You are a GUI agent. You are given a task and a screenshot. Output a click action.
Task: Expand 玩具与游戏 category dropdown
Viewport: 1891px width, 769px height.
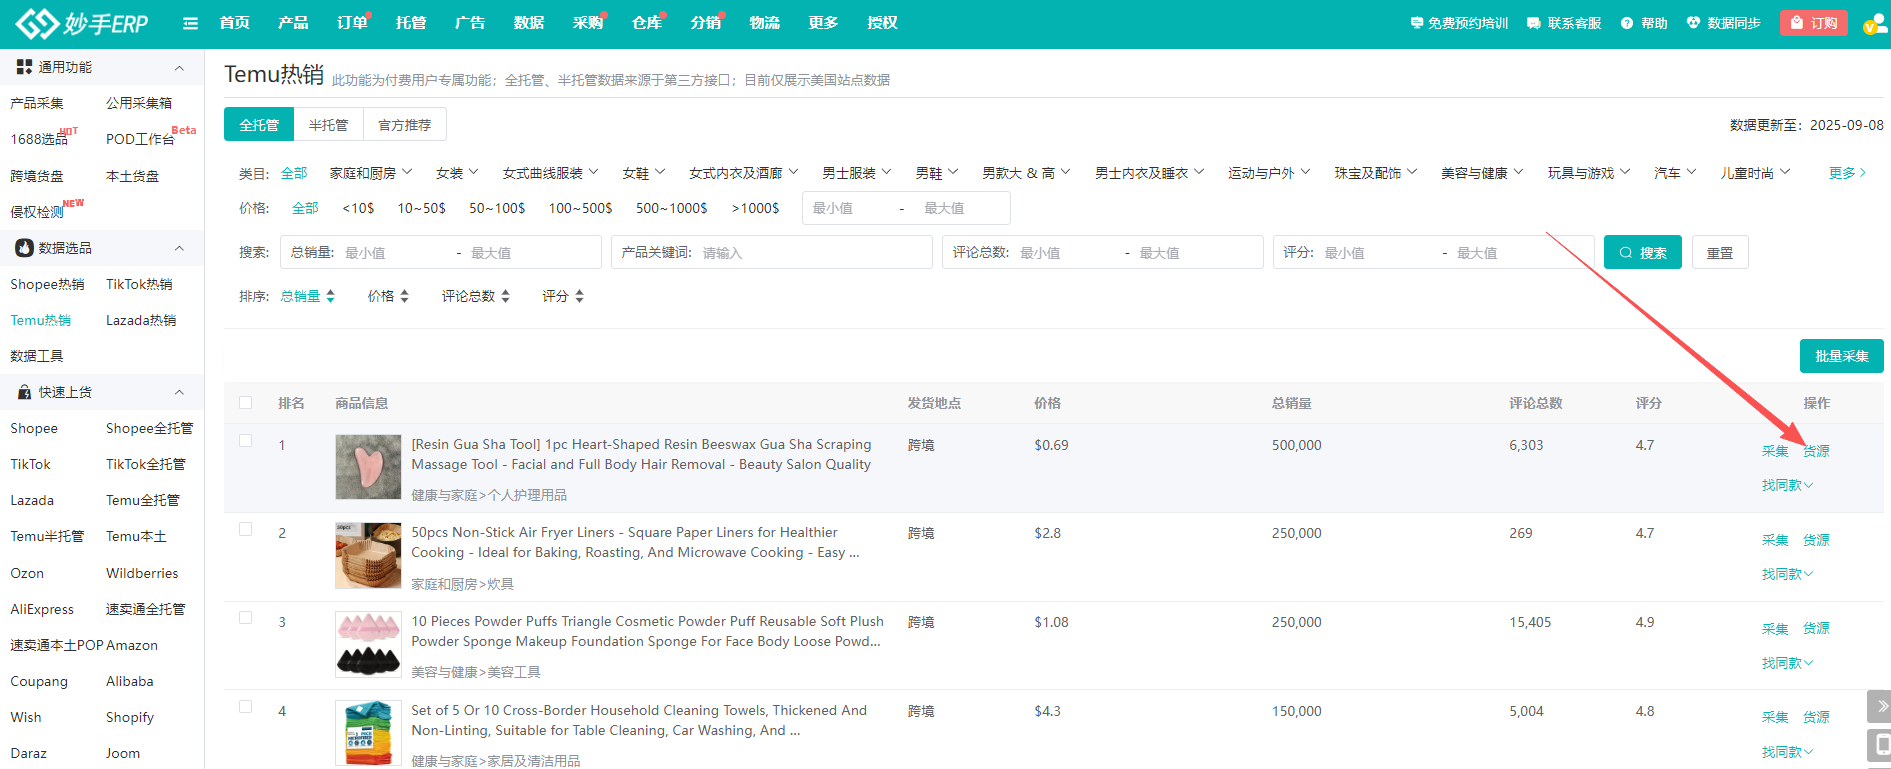1589,173
